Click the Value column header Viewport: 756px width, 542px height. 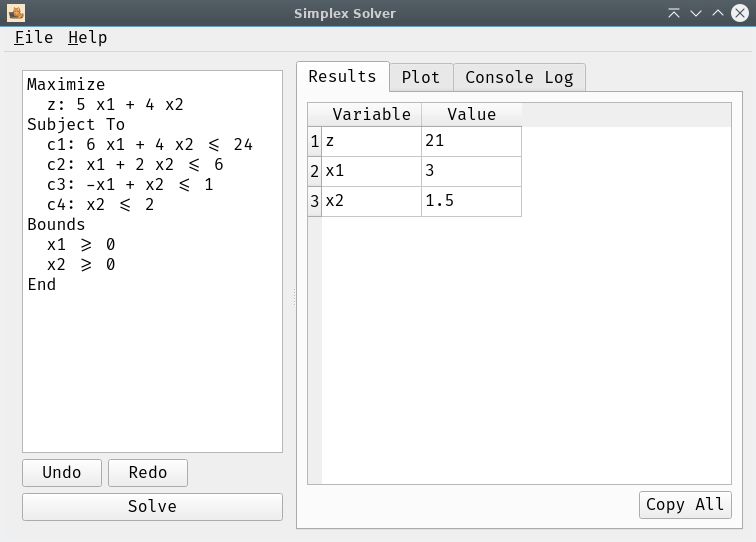471,114
